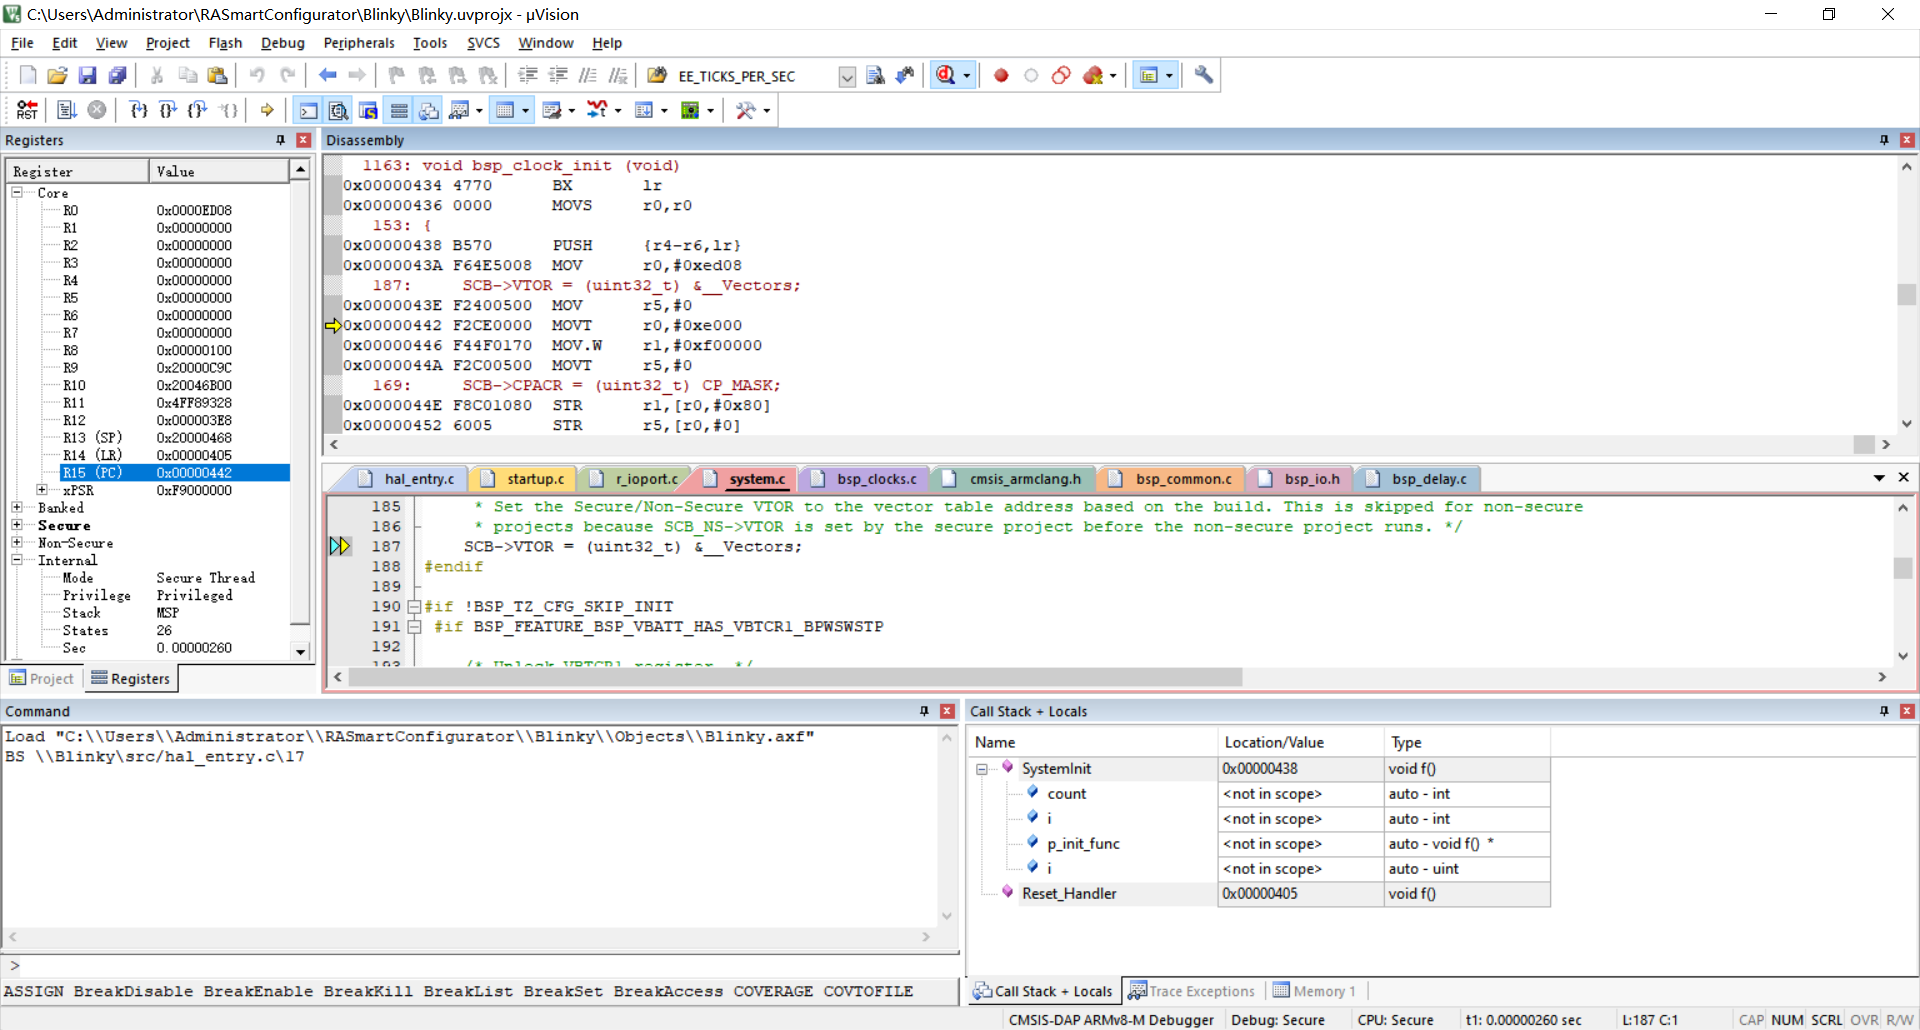Expand the Banked register group
This screenshot has width=1920, height=1030.
(x=17, y=507)
